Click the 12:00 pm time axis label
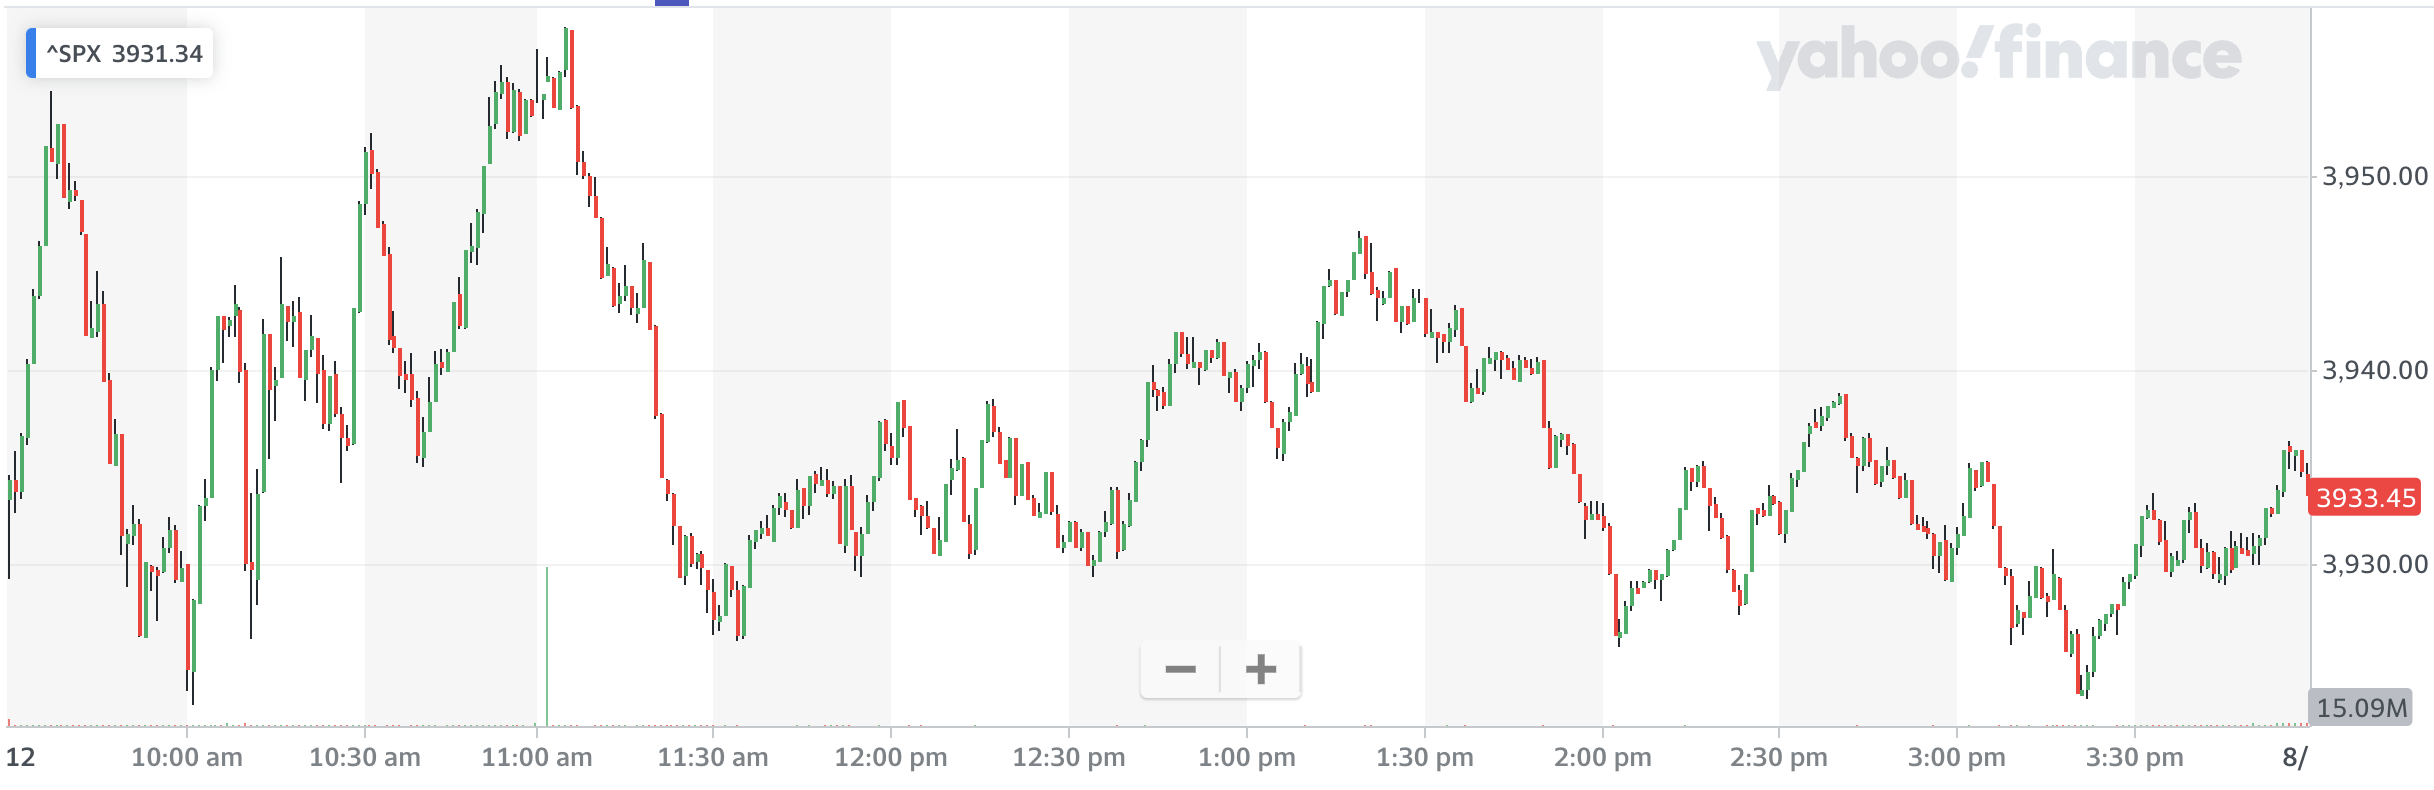 [891, 758]
